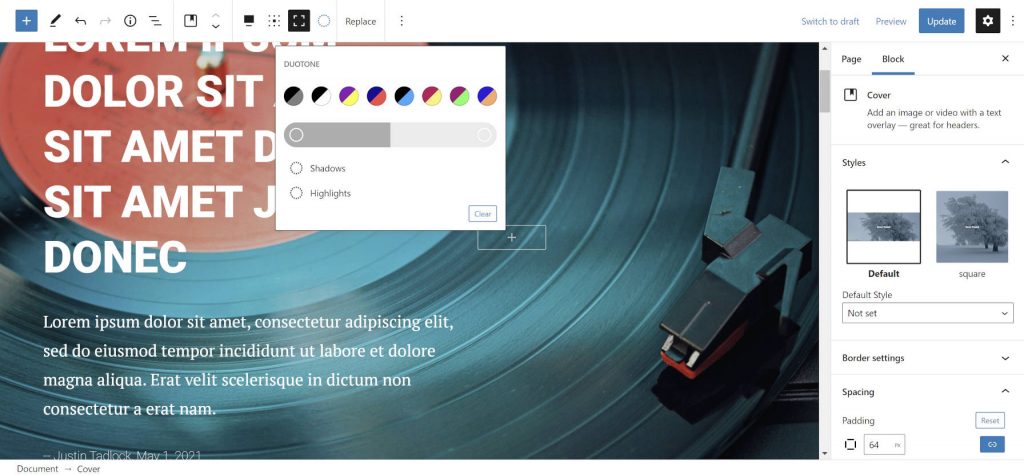The height and width of the screenshot is (475, 1024).
Task: Click the Switch to draft link
Action: click(830, 21)
